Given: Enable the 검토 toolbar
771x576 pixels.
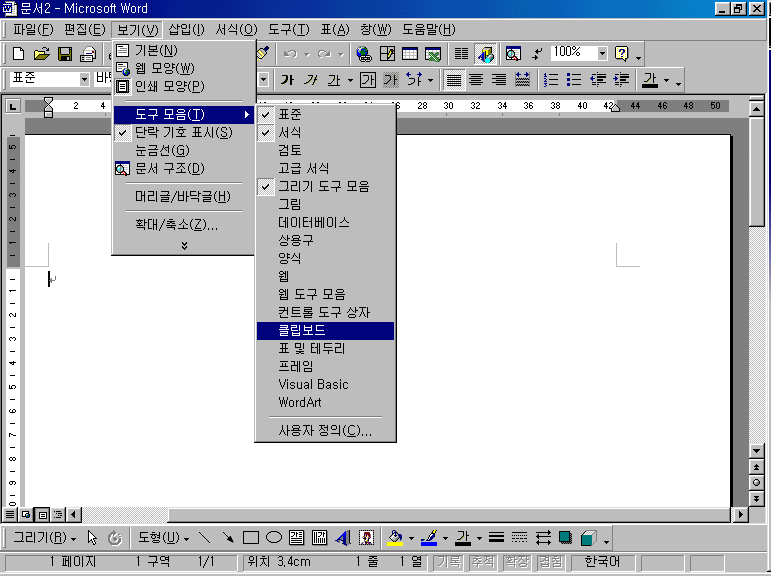Looking at the screenshot, I should 325,151.
